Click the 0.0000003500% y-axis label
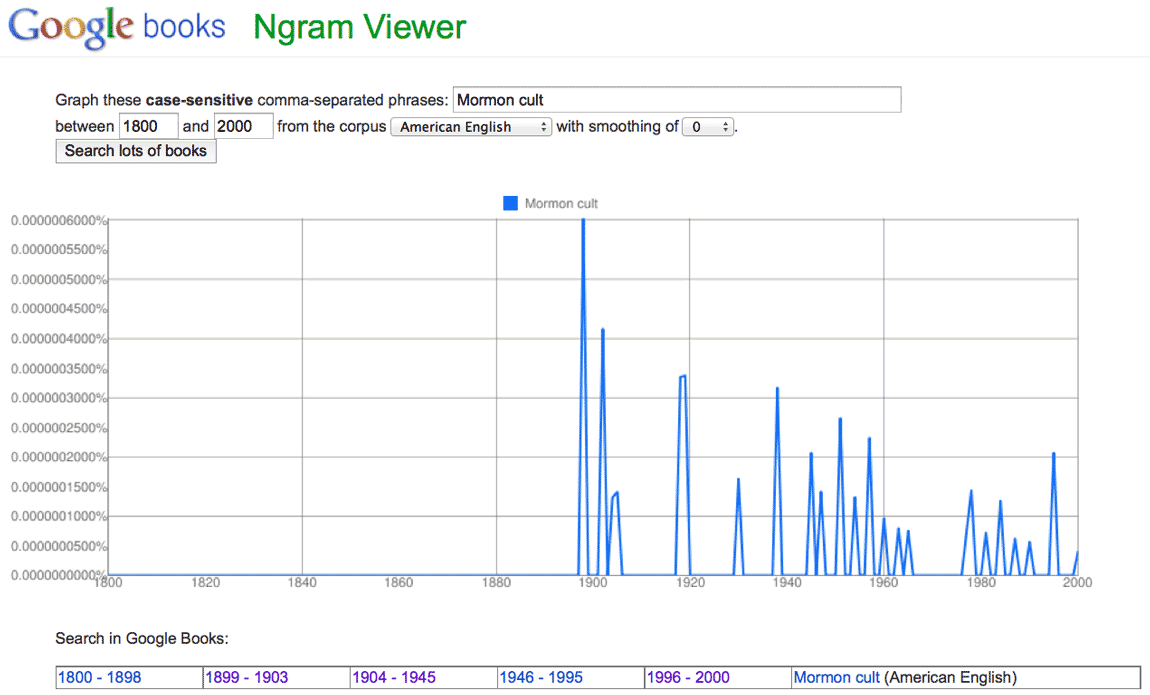The width and height of the screenshot is (1150, 695). click(x=59, y=368)
